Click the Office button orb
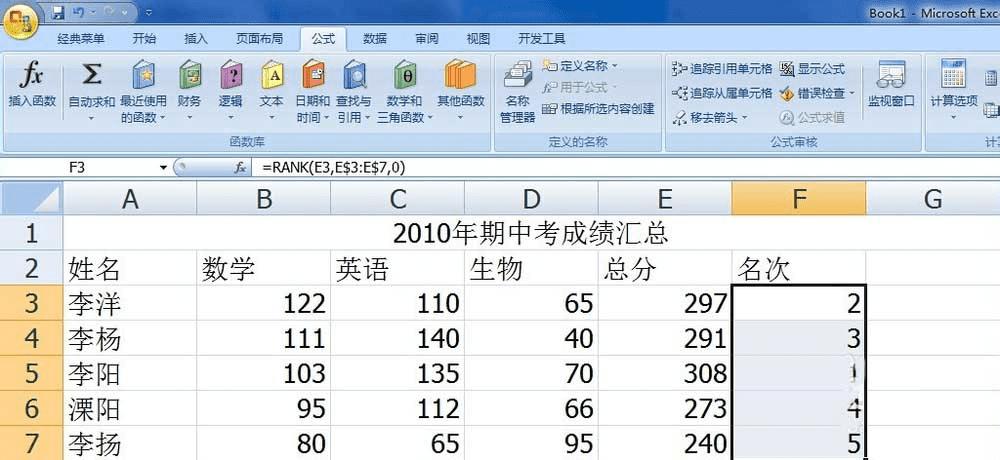Screen dimensions: 1000x460 [x=21, y=22]
